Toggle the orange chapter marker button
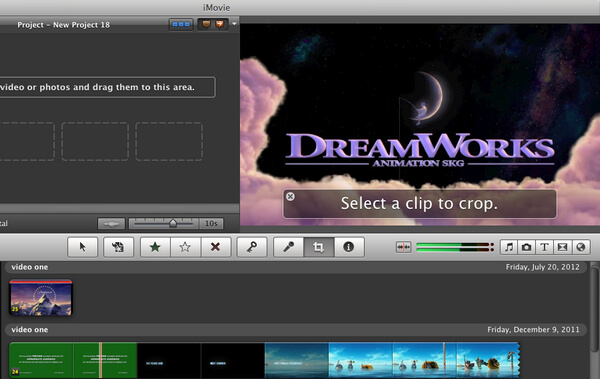Viewport: 600px width, 379px height. tap(220, 25)
